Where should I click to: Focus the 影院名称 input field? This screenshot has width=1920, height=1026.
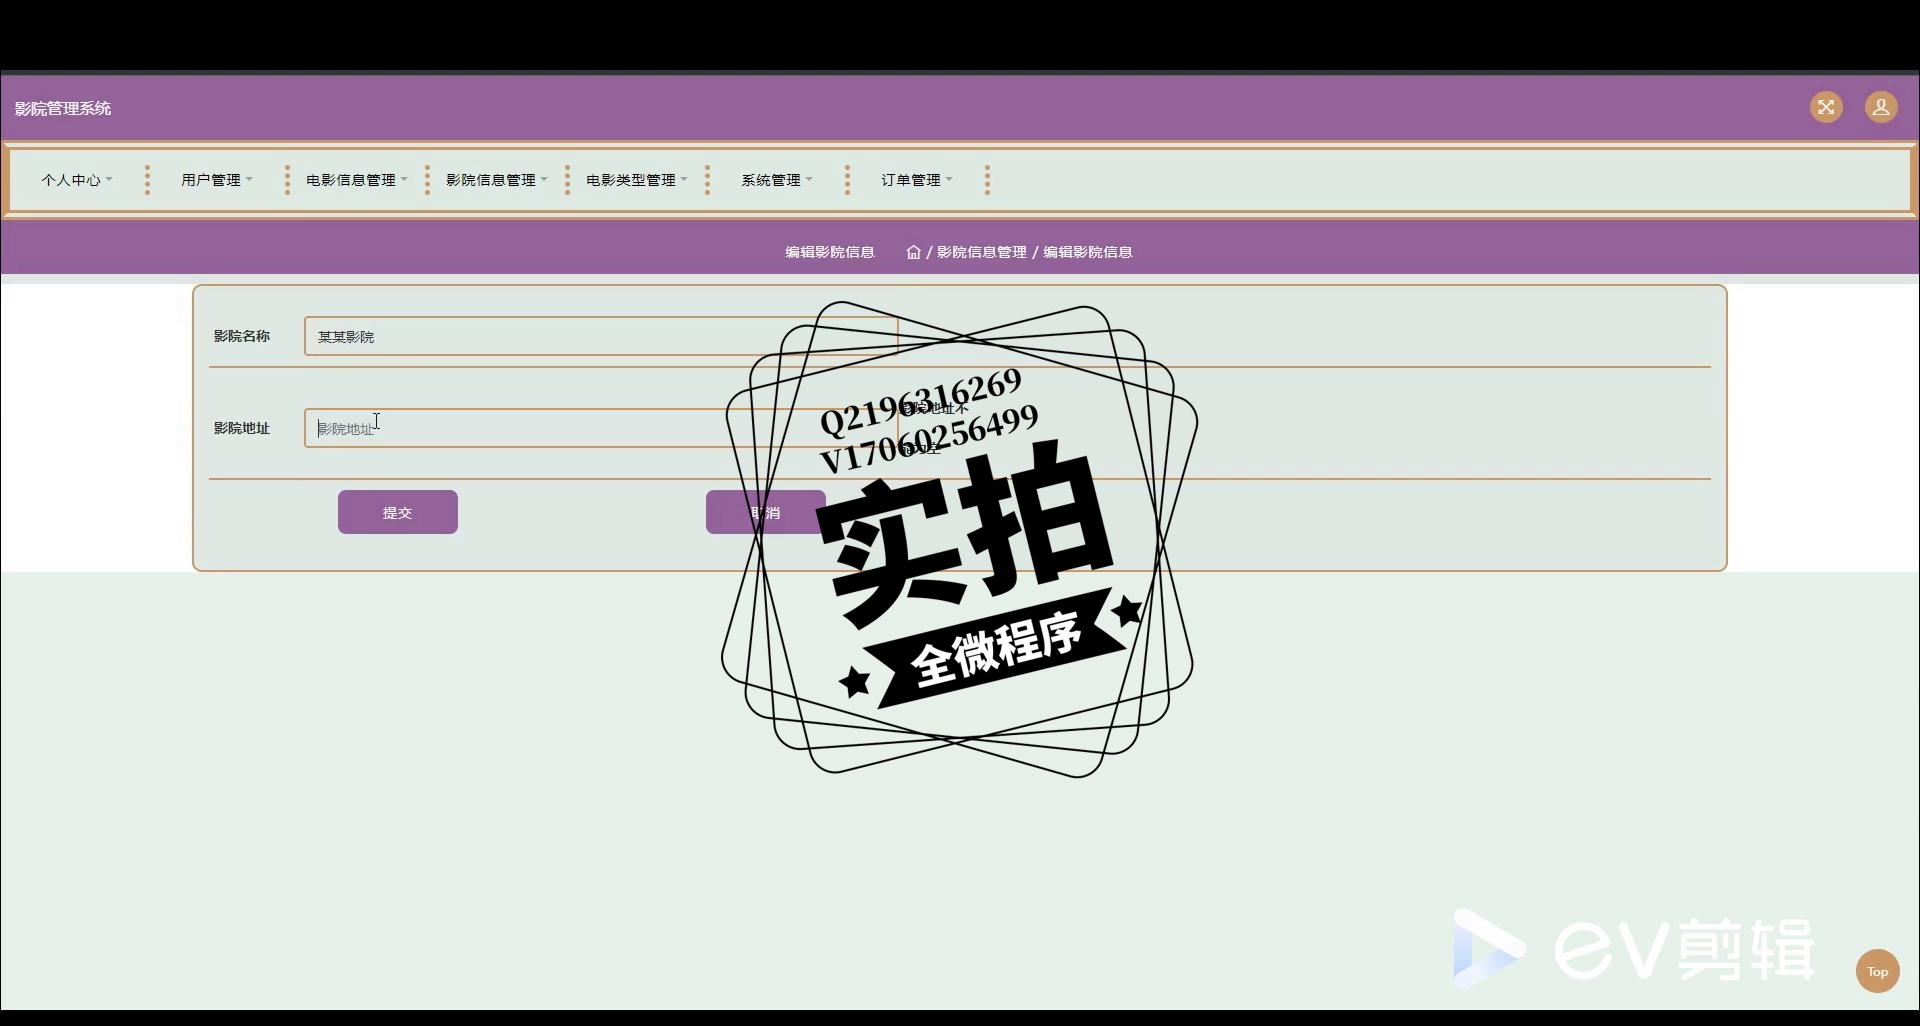pyautogui.click(x=601, y=336)
